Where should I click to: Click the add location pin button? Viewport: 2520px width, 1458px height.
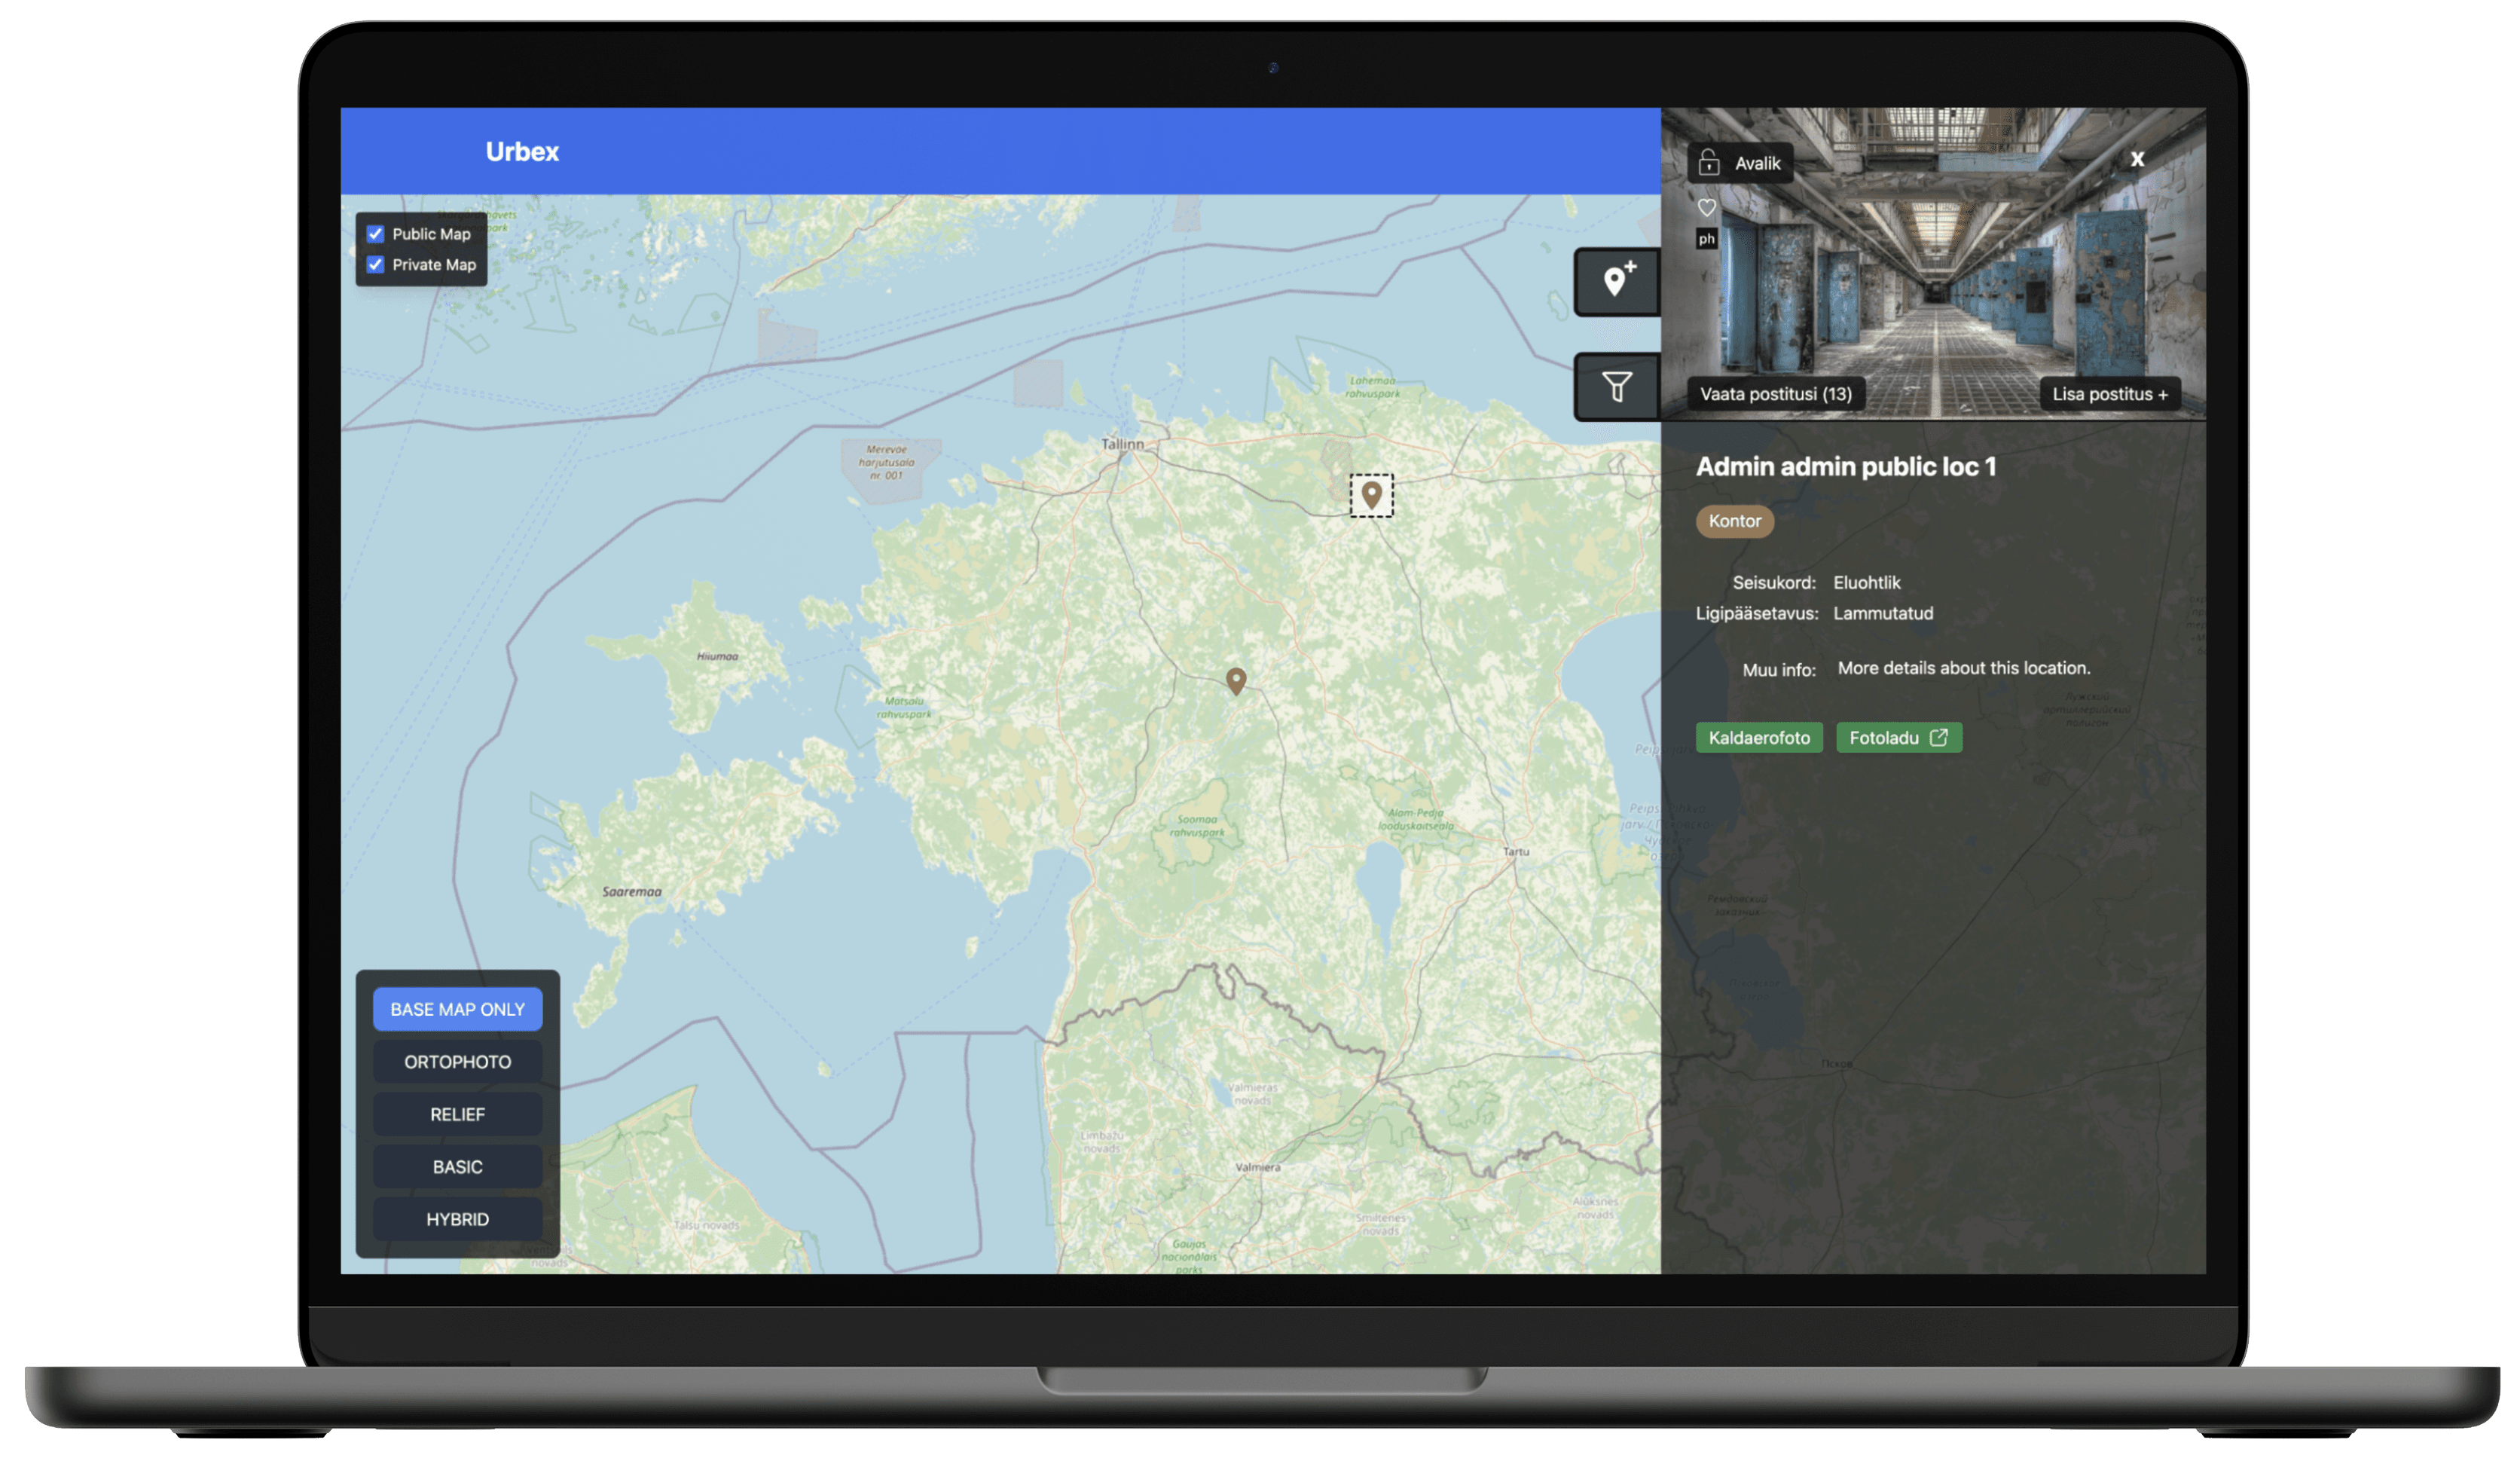click(x=1618, y=282)
